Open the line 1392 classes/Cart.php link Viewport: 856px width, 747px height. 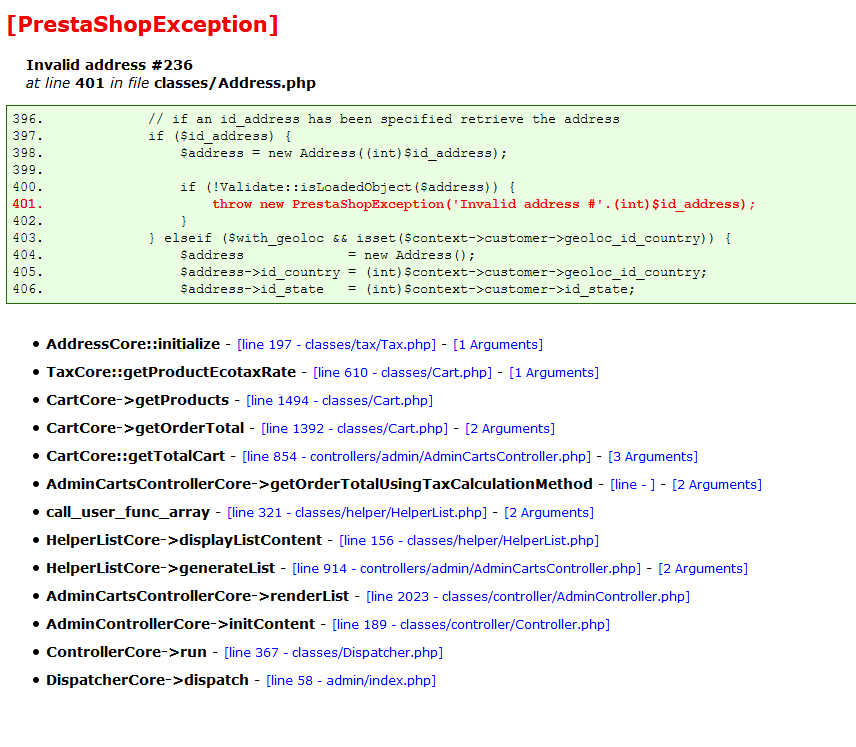(x=354, y=429)
